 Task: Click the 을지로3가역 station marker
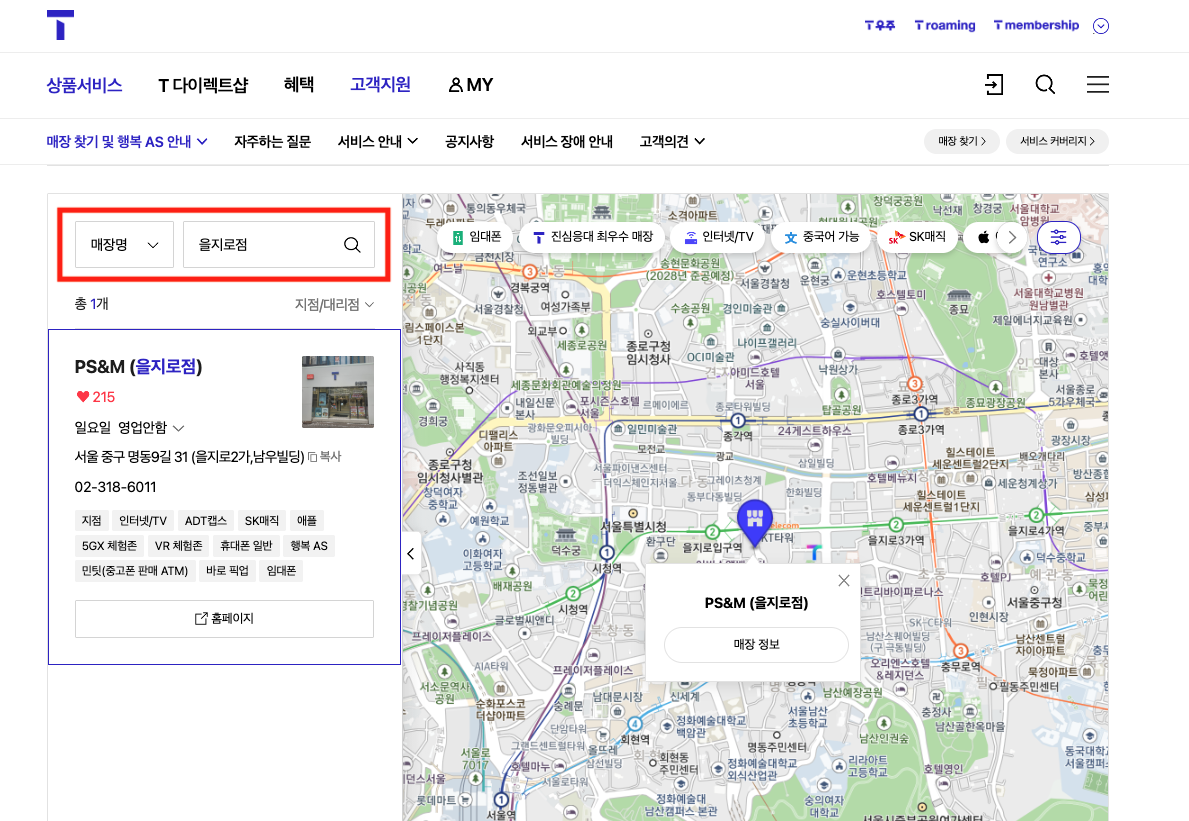coord(896,525)
